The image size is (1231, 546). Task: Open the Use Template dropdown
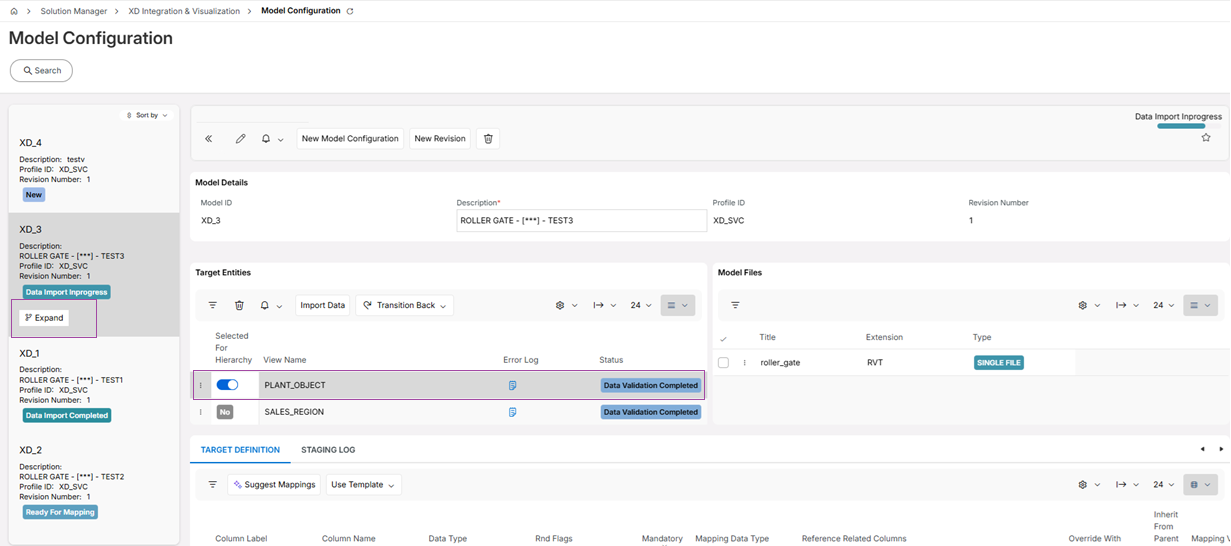[363, 485]
